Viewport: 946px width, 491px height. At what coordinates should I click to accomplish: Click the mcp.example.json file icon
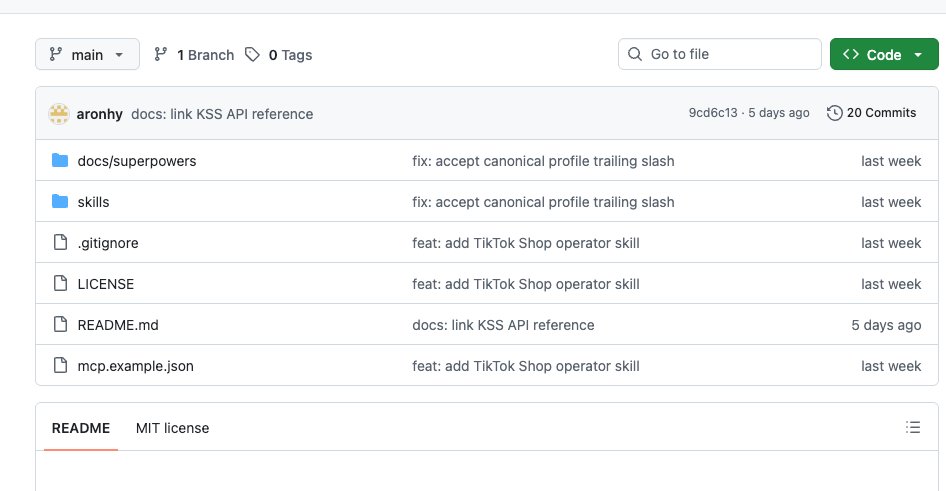click(60, 366)
